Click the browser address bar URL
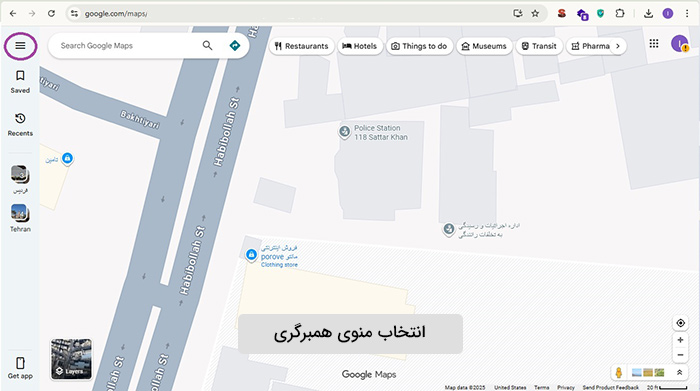700x391 pixels. [x=116, y=14]
